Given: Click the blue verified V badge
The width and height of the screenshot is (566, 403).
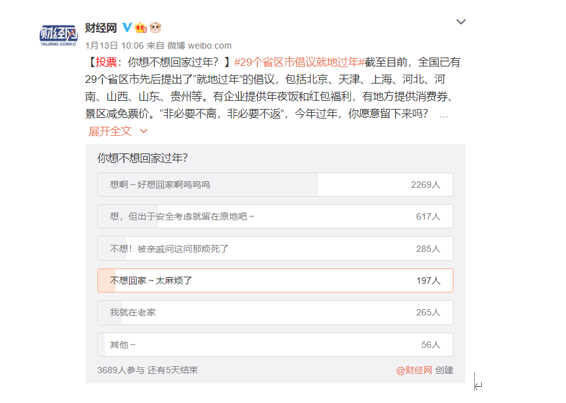Looking at the screenshot, I should click(127, 27).
